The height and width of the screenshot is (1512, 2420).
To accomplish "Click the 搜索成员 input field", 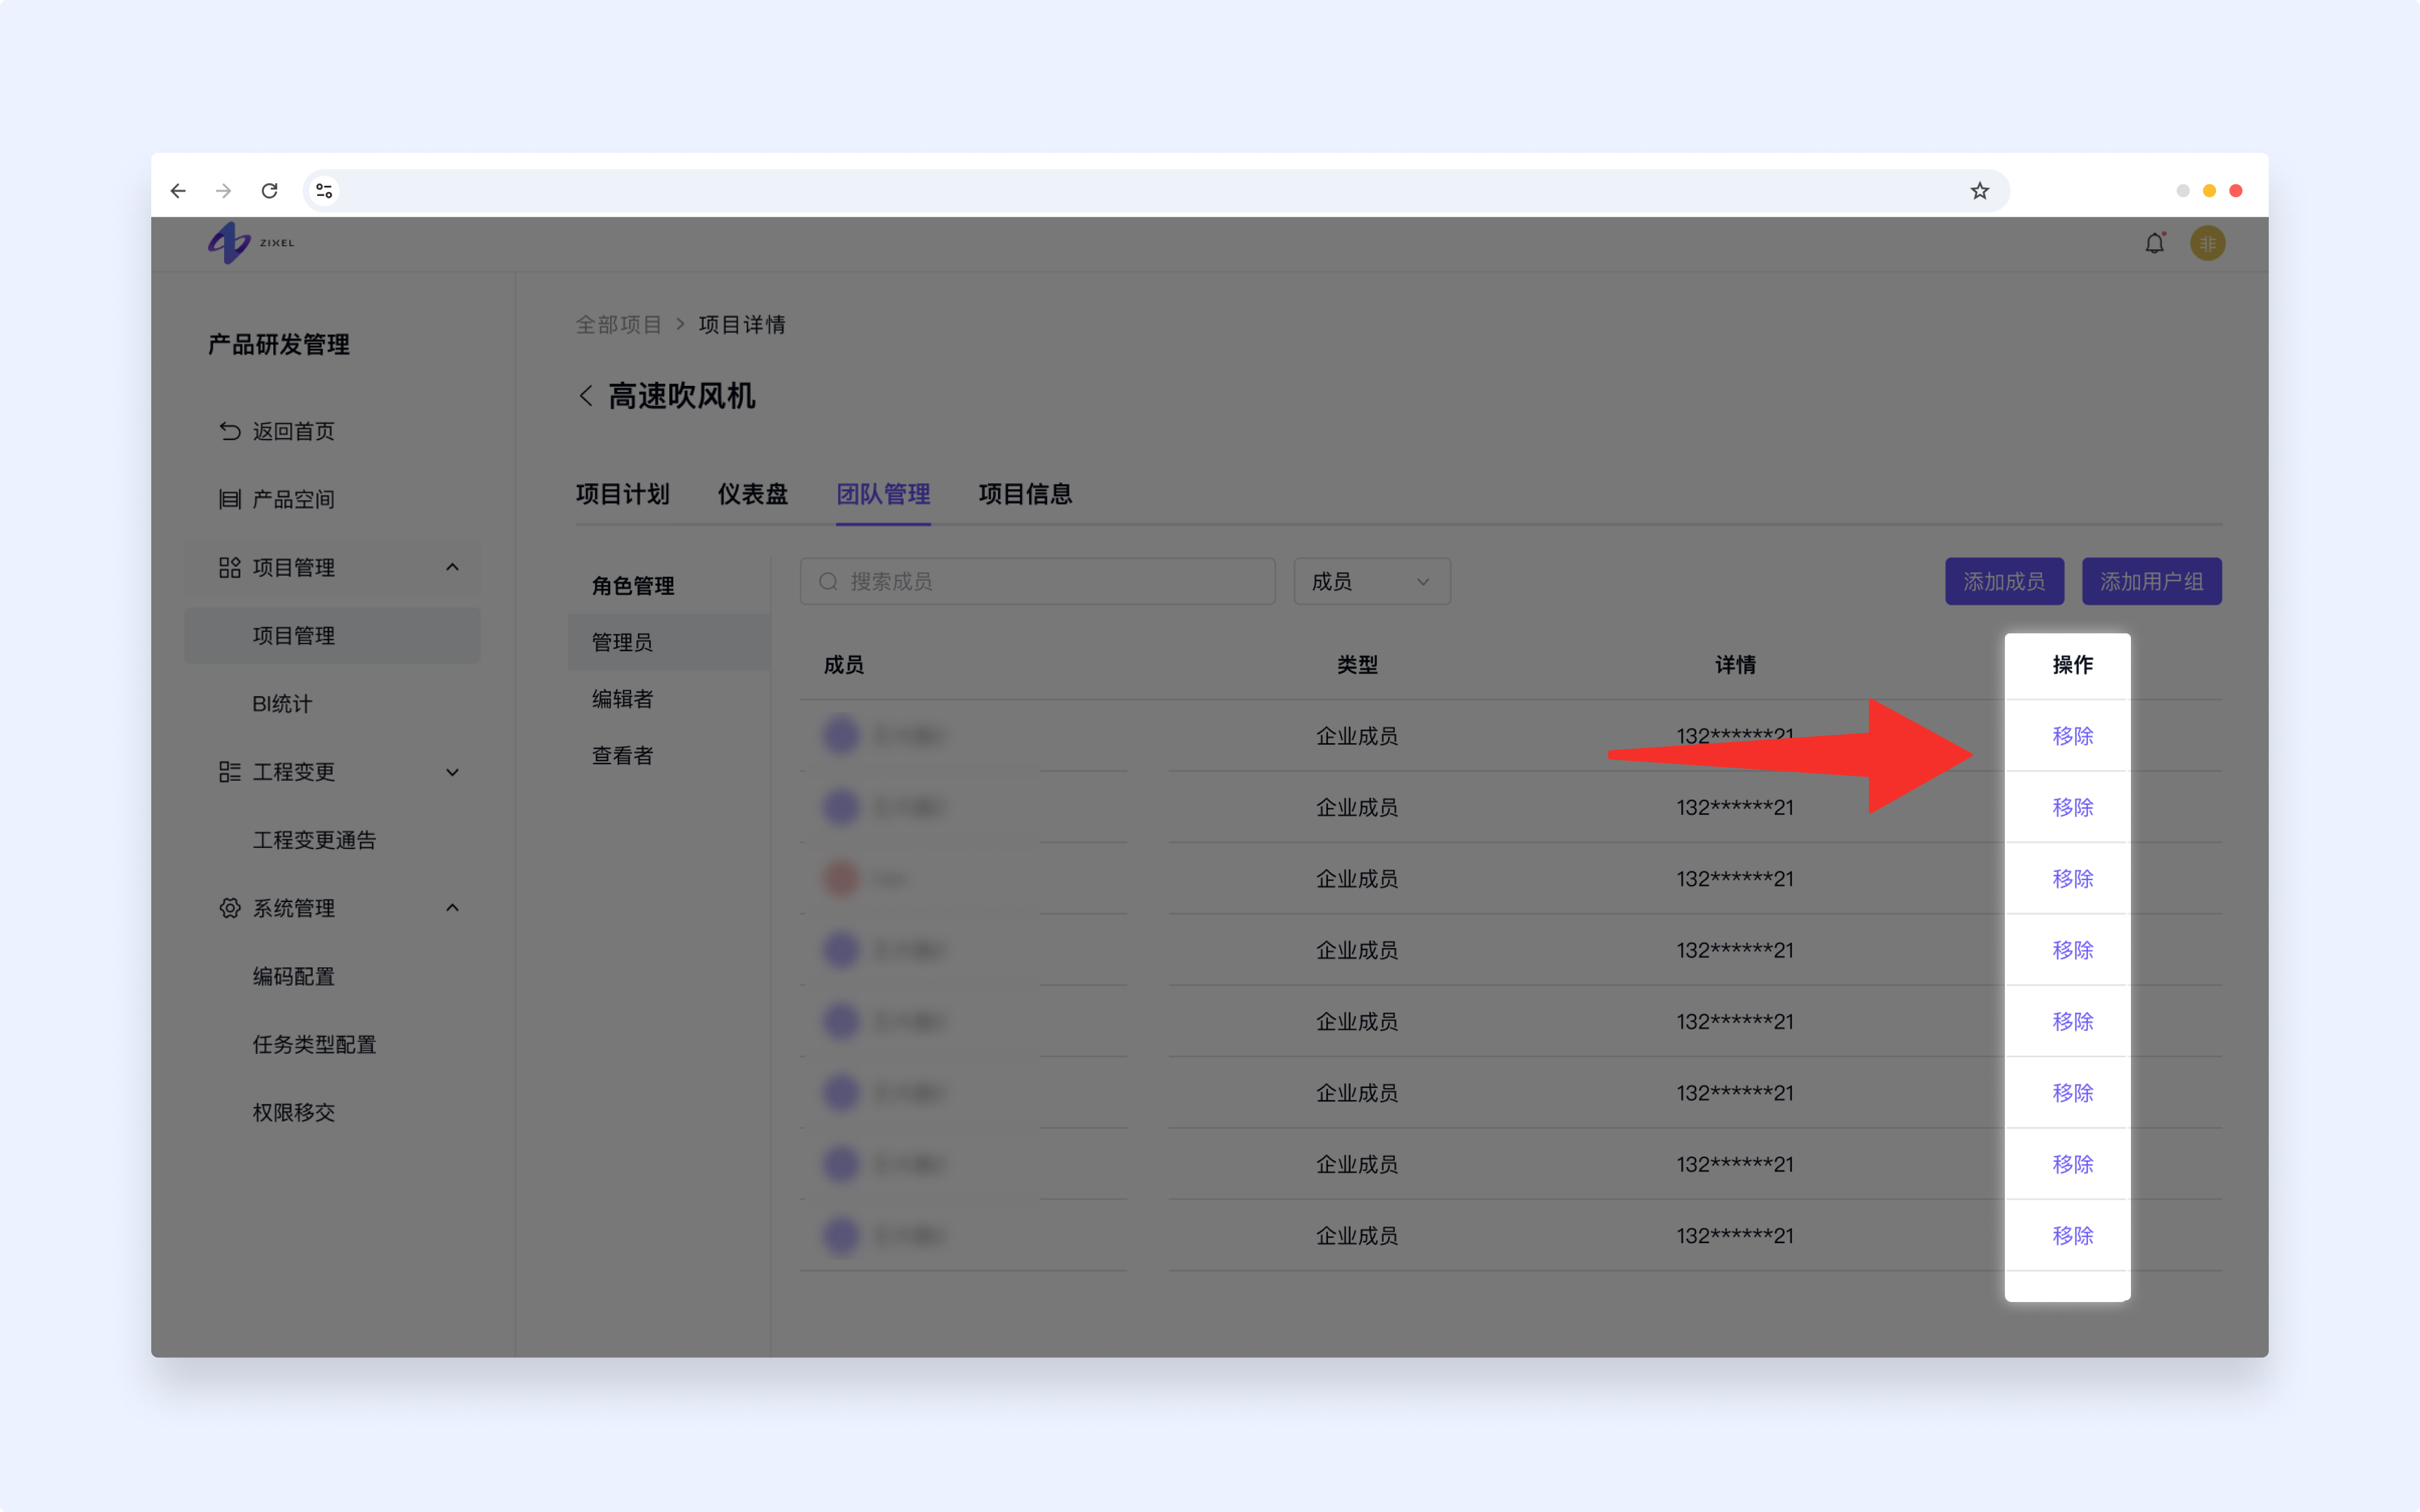I will pyautogui.click(x=1037, y=581).
